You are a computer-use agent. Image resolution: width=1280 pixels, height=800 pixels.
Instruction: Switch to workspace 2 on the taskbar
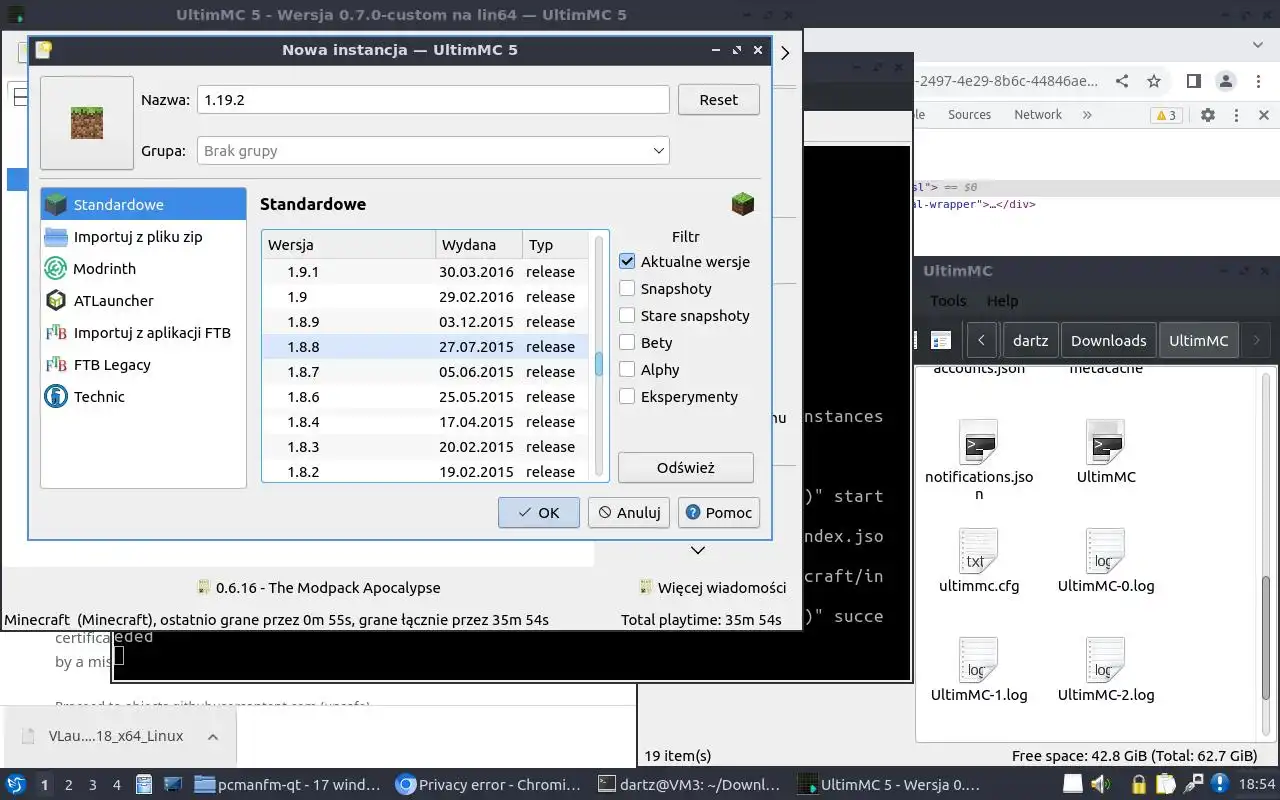tap(68, 785)
